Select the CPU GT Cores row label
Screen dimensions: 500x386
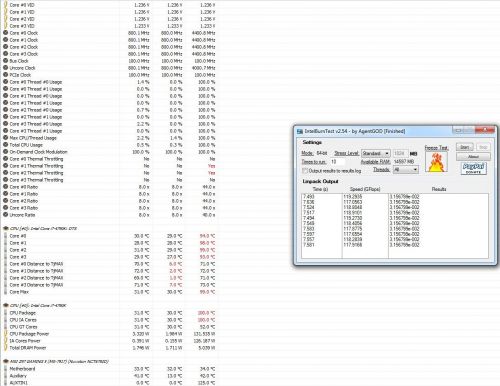(23, 327)
